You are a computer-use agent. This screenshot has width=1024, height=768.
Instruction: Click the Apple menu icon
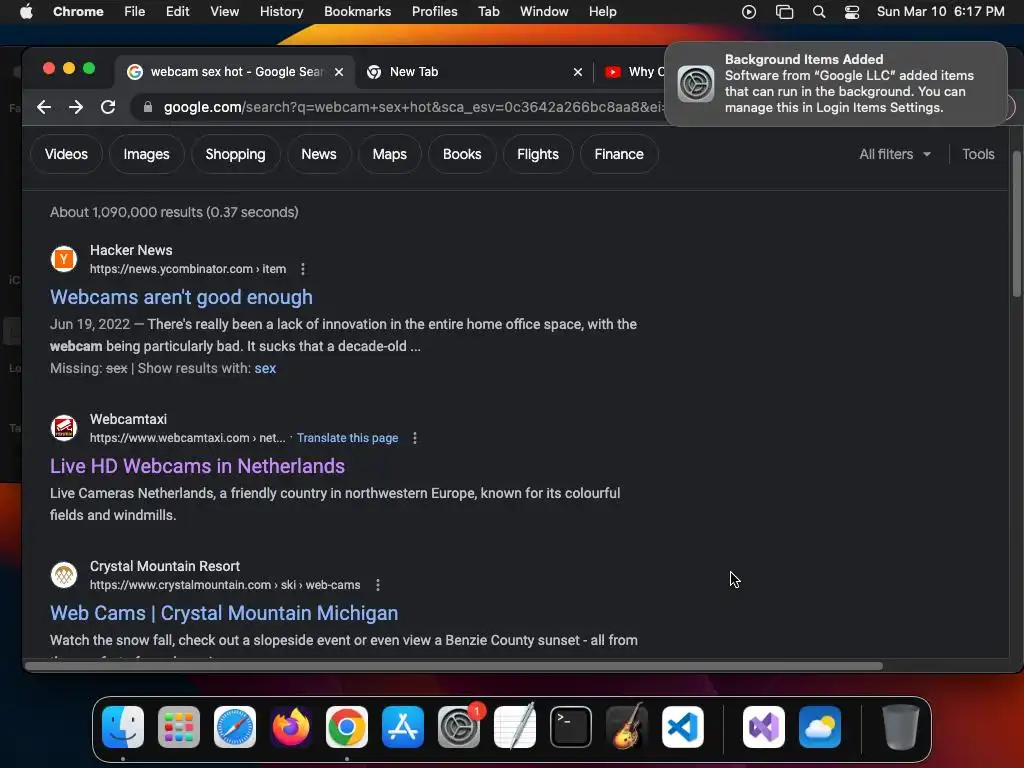26,11
